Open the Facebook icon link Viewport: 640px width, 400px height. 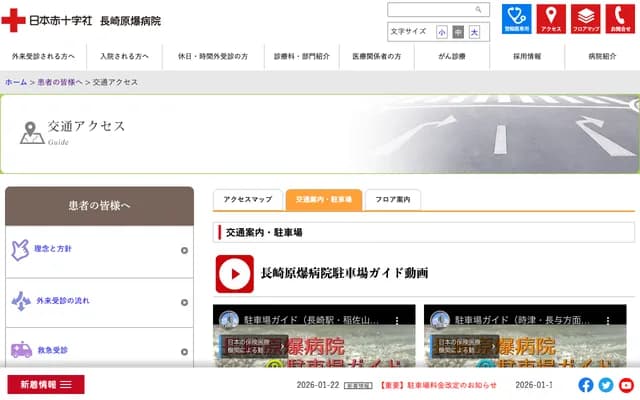[x=587, y=385]
